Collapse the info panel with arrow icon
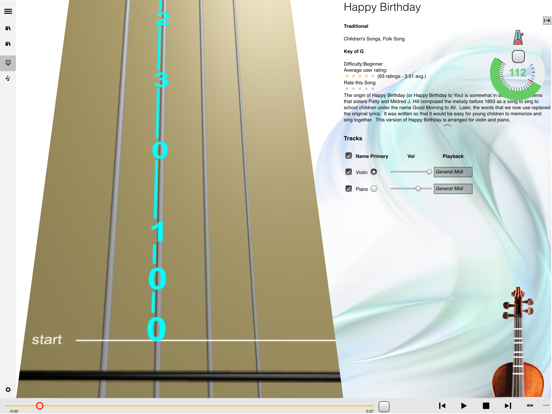 546,21
